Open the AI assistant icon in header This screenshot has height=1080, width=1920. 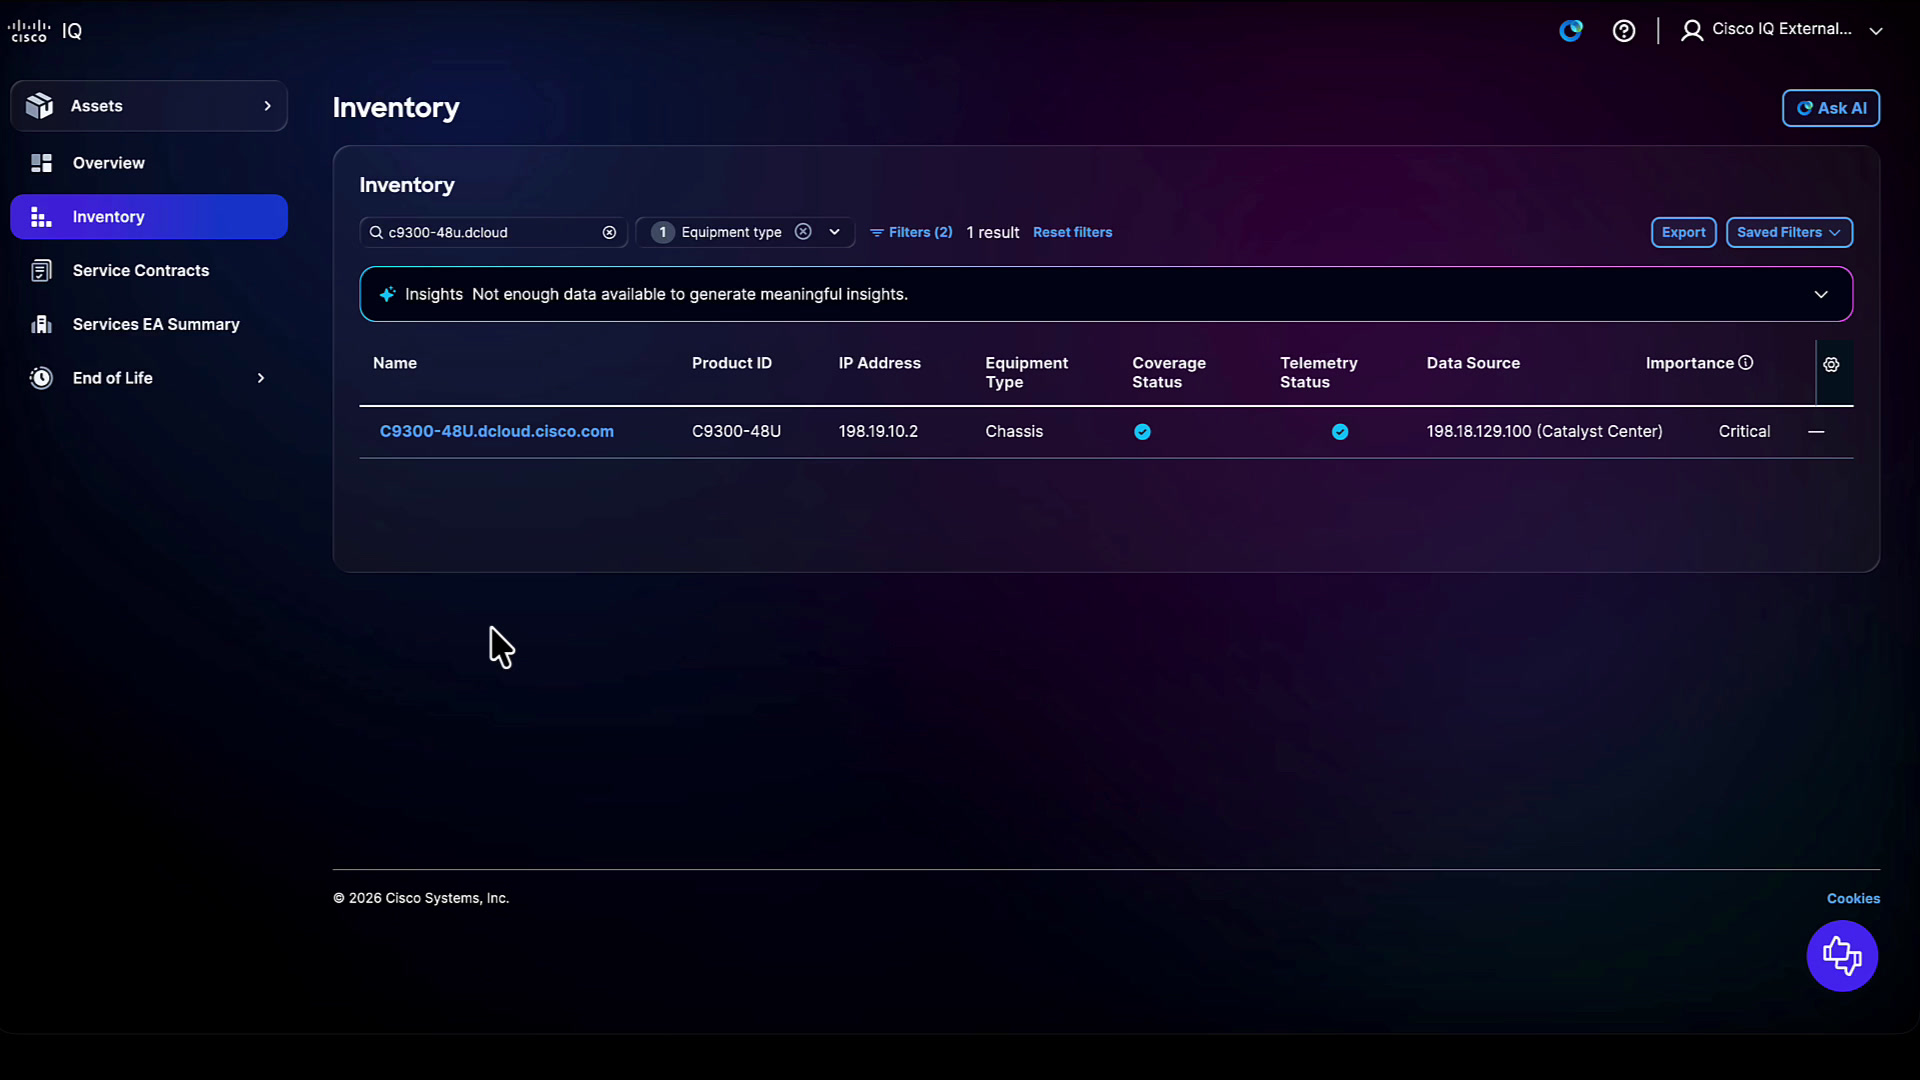click(1571, 30)
